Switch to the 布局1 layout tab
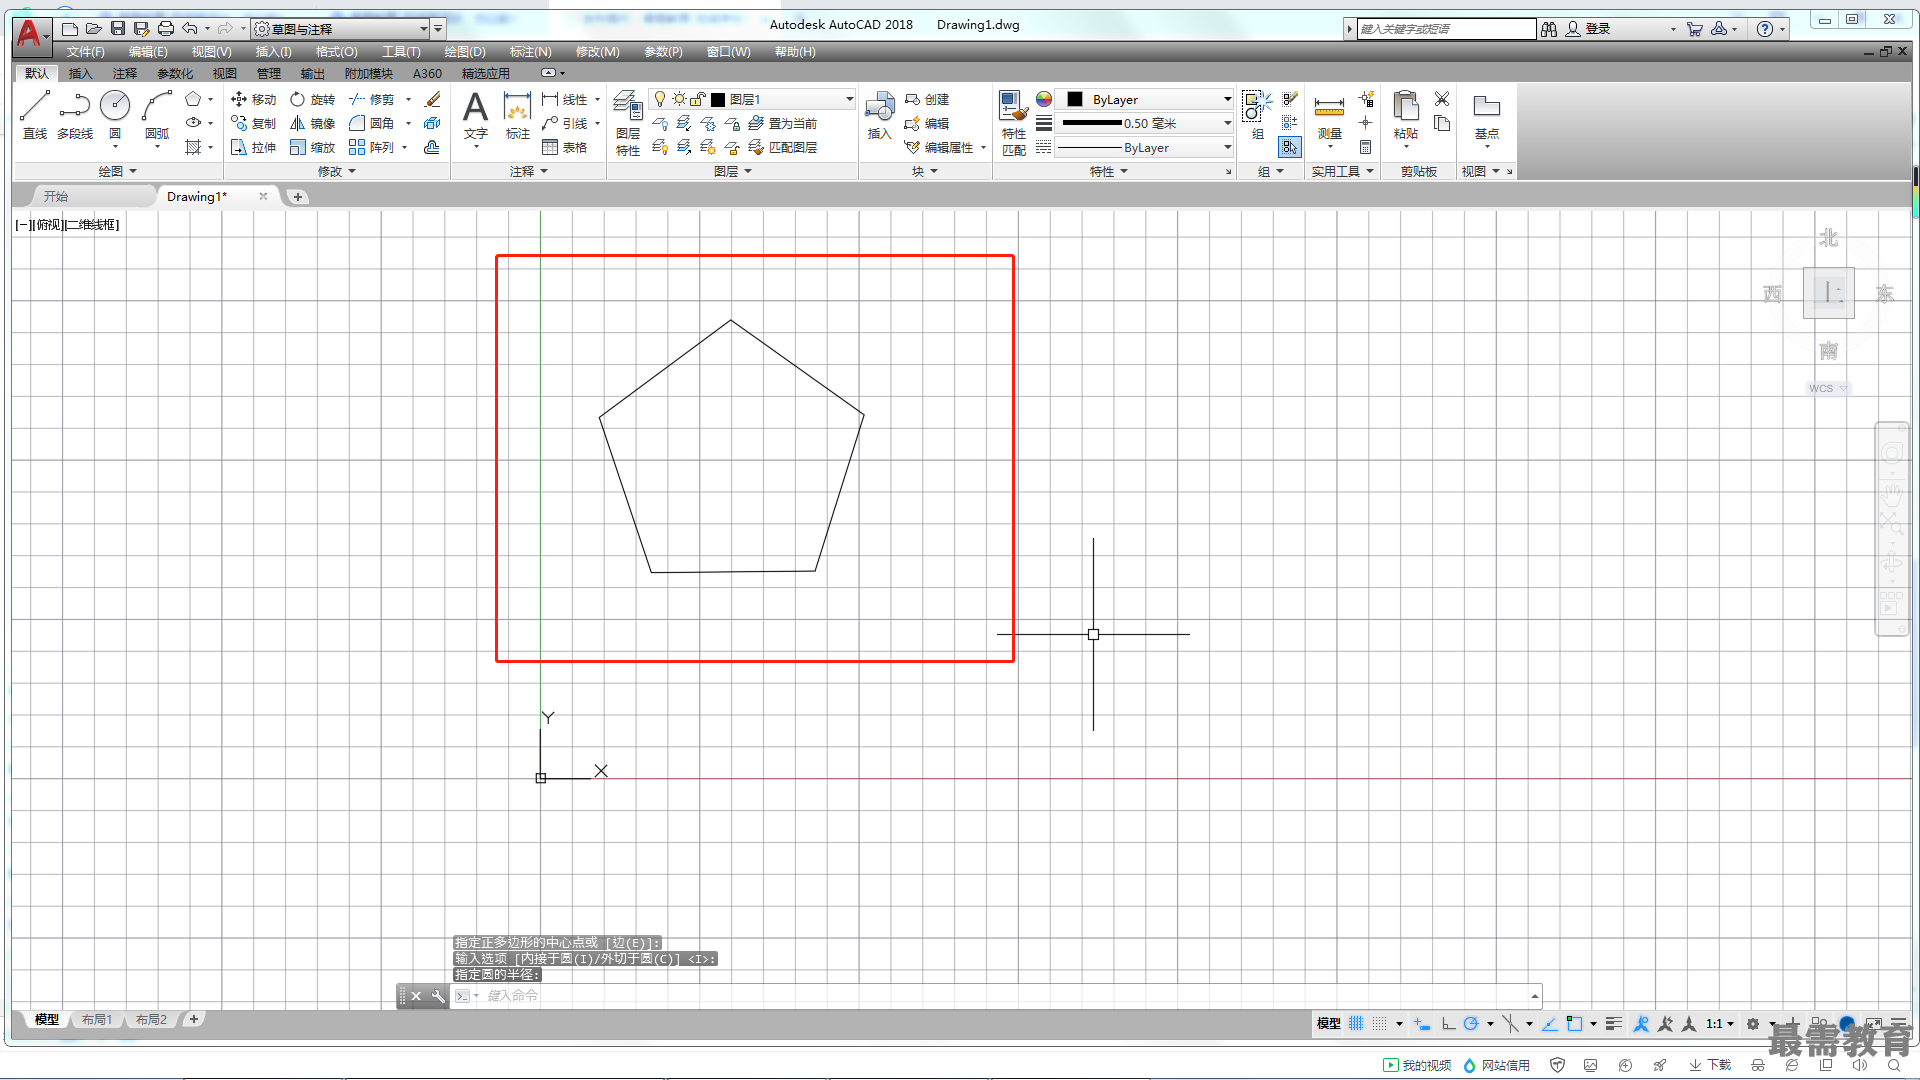This screenshot has width=1920, height=1080. point(97,1019)
